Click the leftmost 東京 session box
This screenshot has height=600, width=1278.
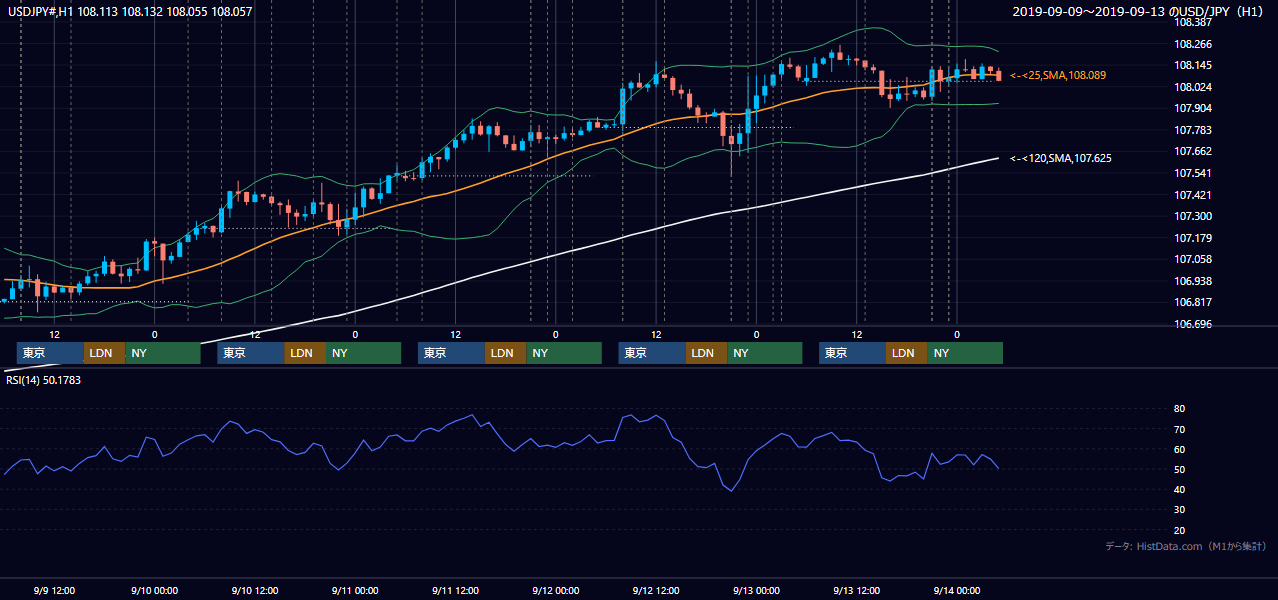pos(50,353)
